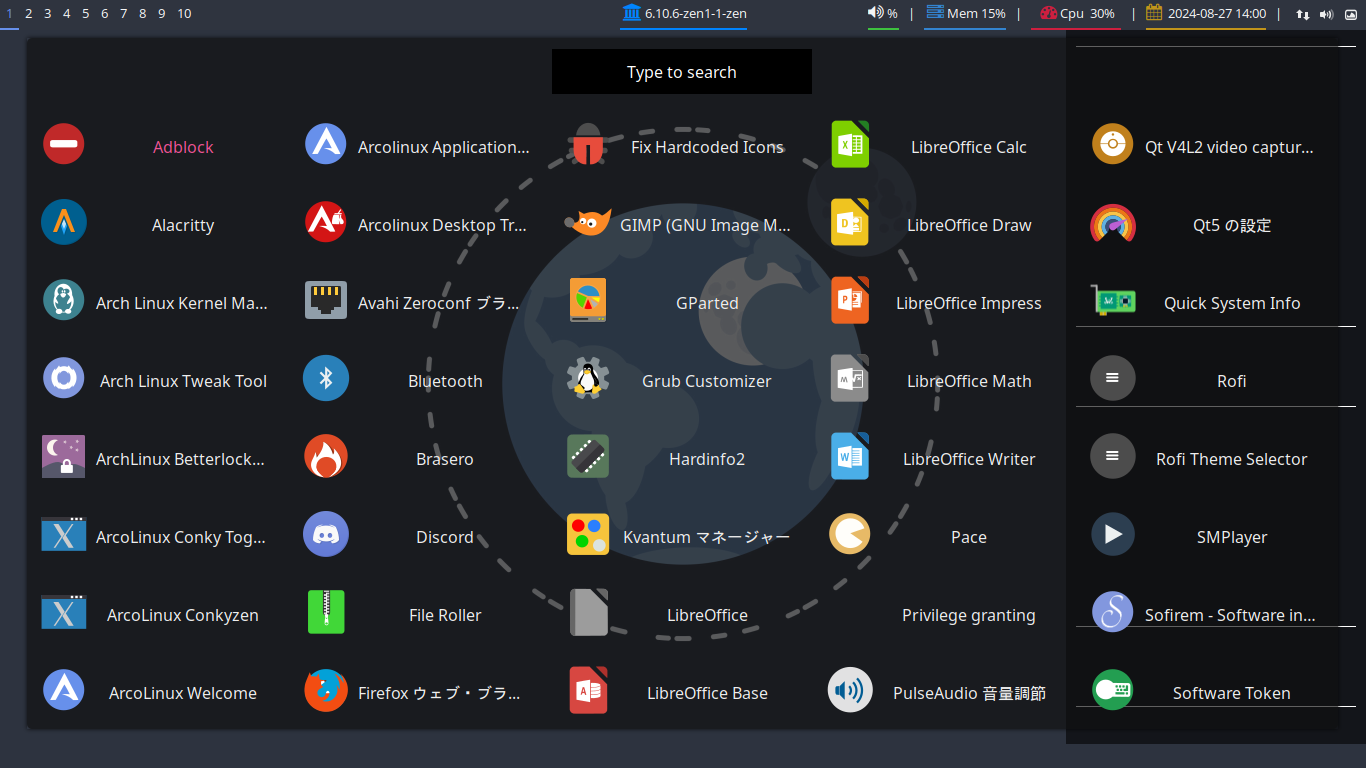This screenshot has height=768, width=1366.
Task: Click the Arch Linux Tweak Tool icon
Action: (64, 378)
